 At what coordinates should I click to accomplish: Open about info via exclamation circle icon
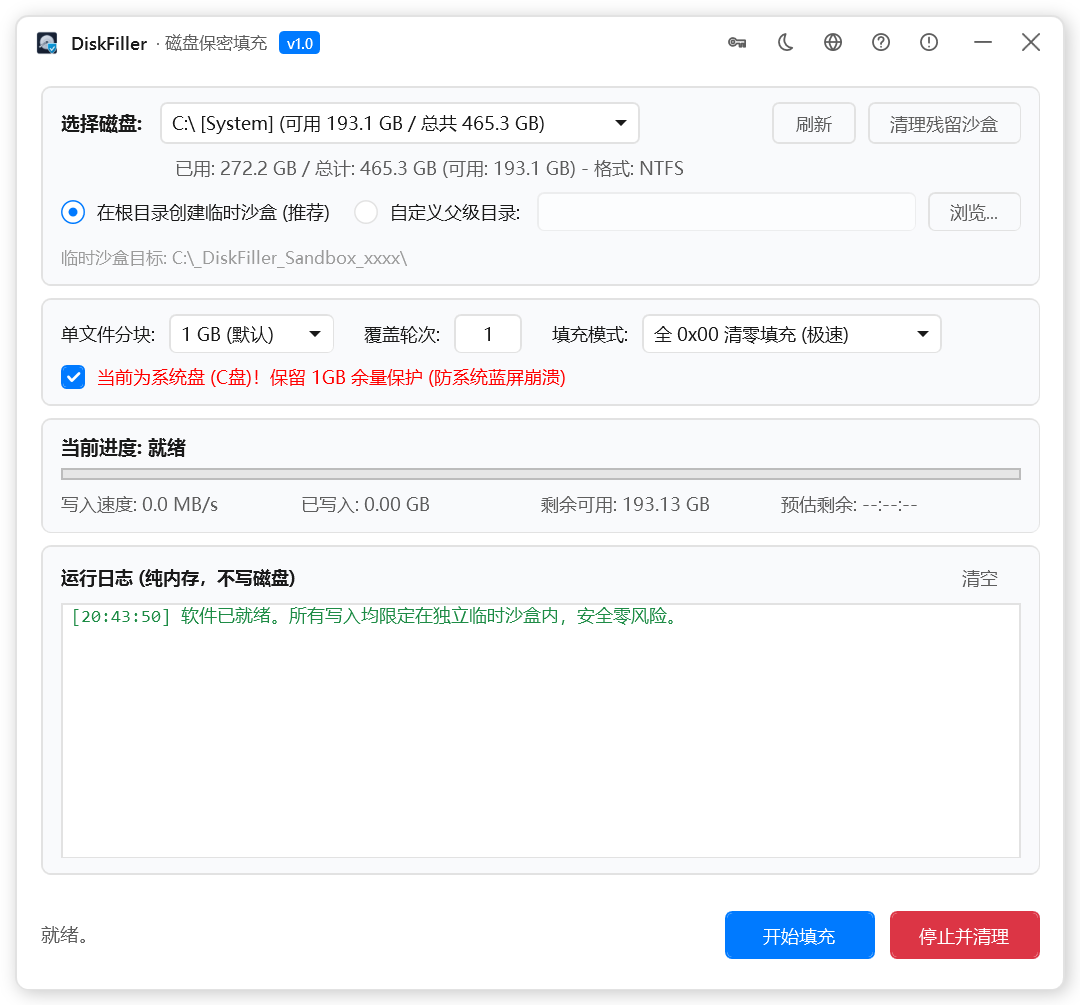[x=928, y=43]
